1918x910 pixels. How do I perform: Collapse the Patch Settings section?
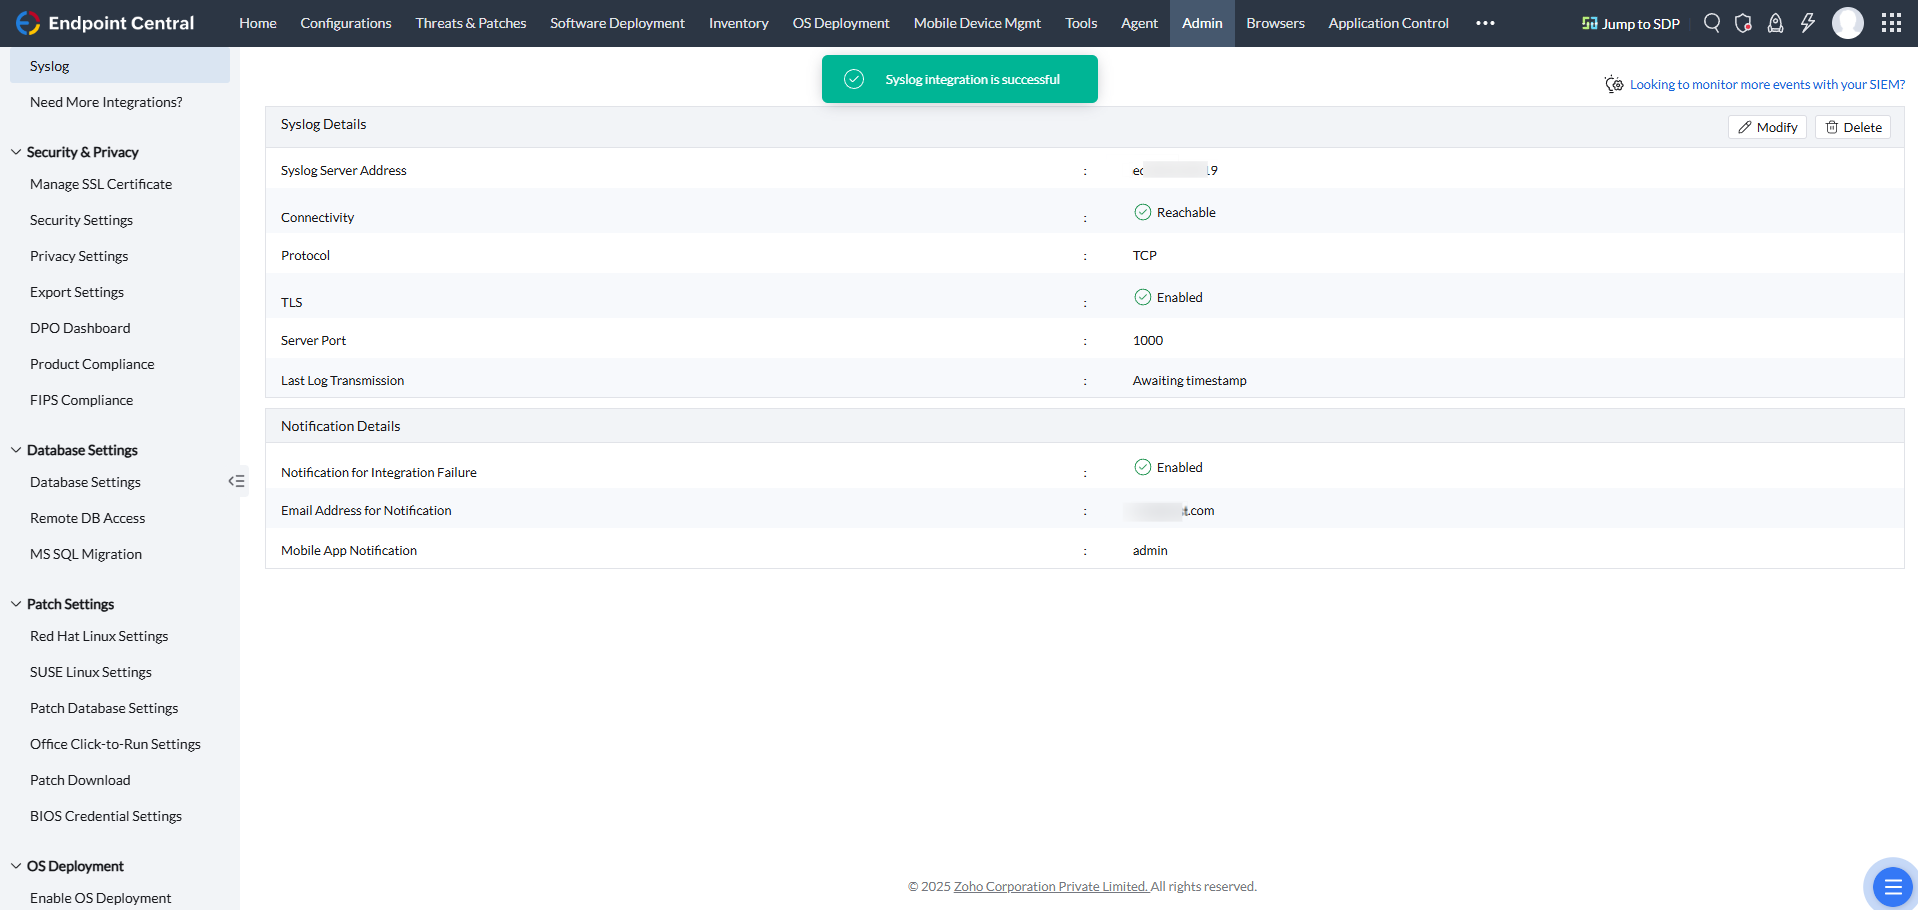(x=15, y=603)
